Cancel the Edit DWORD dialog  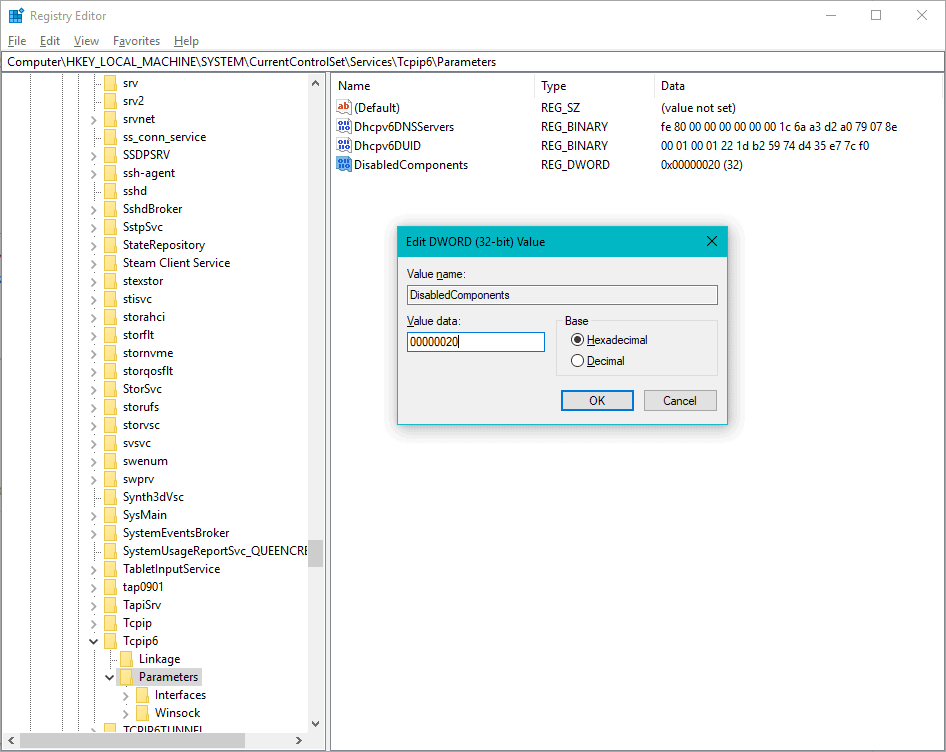coord(680,401)
